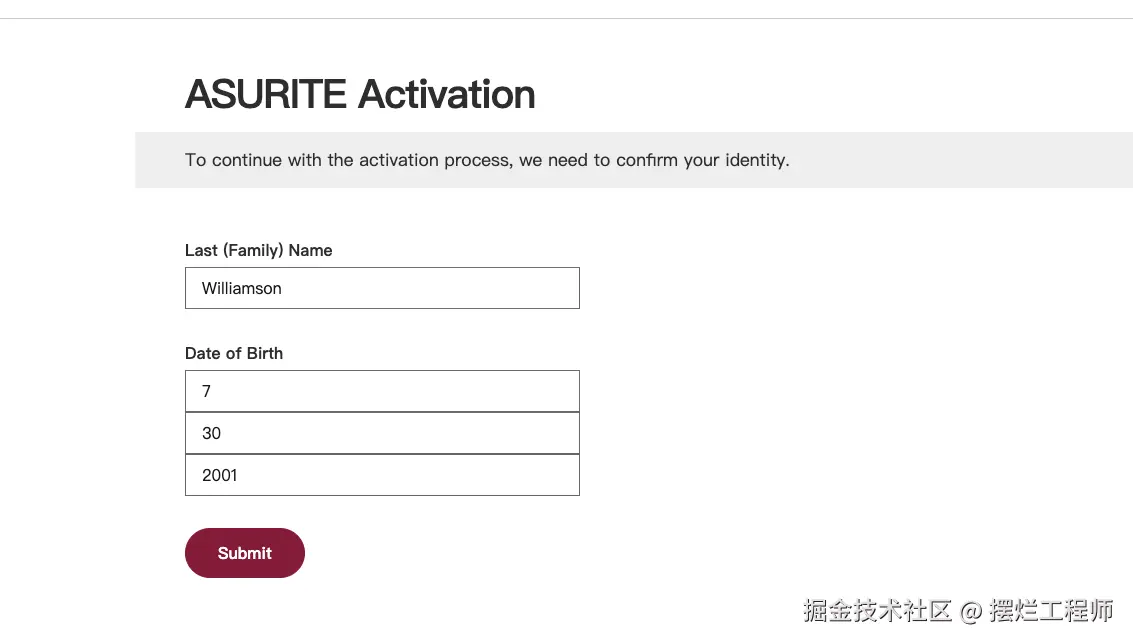Focus the birth year field showing 2001

coord(382,475)
